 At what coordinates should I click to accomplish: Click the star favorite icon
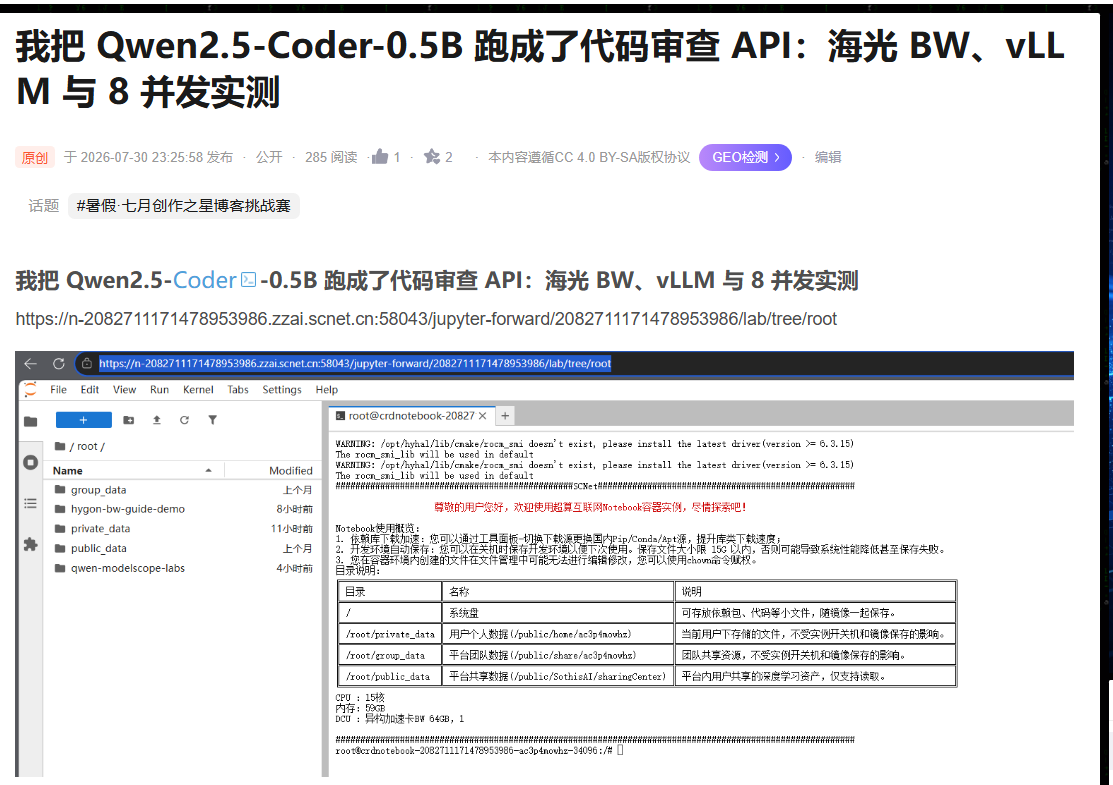pos(432,157)
